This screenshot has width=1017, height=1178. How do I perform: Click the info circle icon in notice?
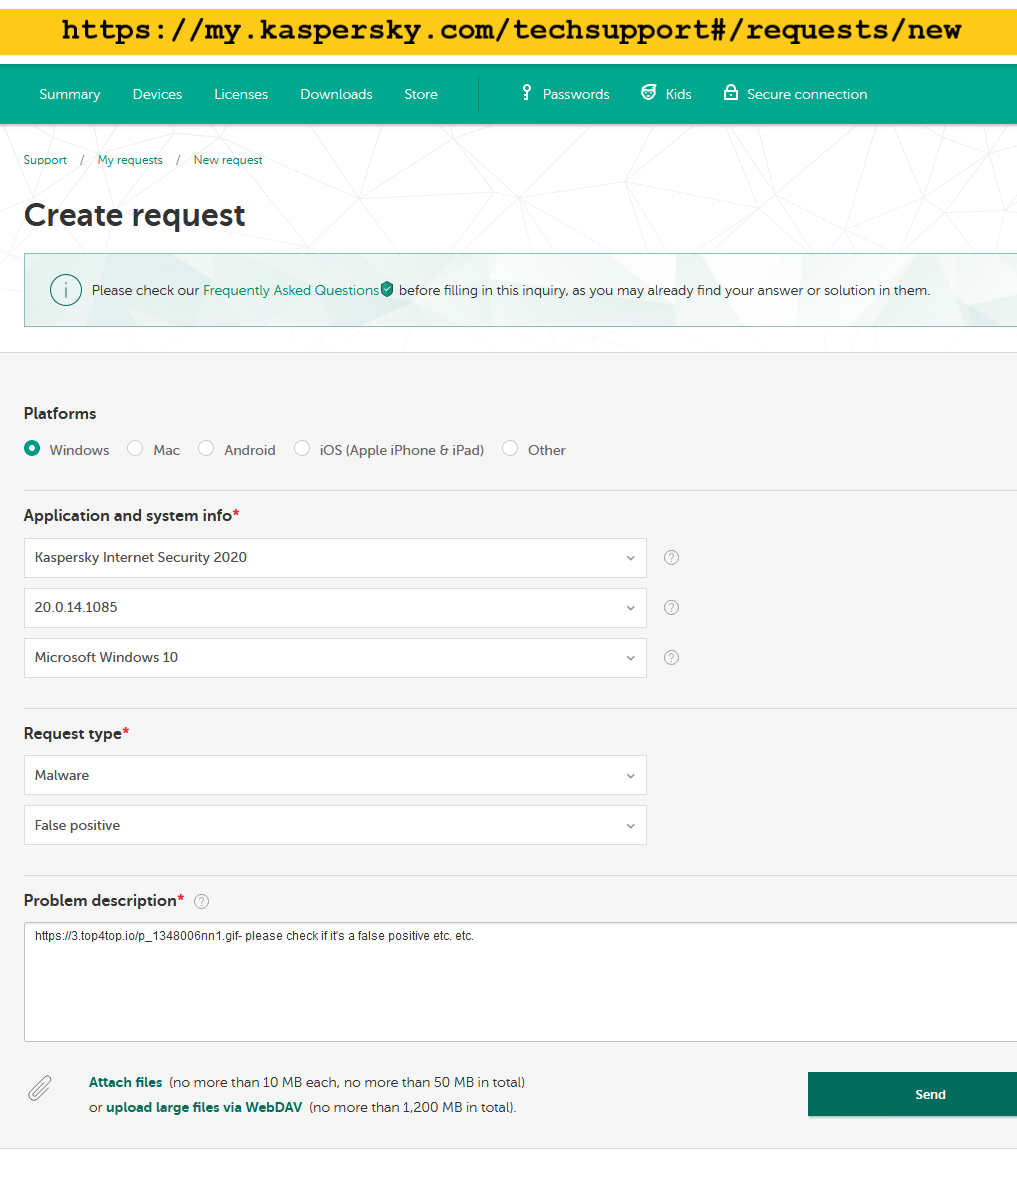66,290
